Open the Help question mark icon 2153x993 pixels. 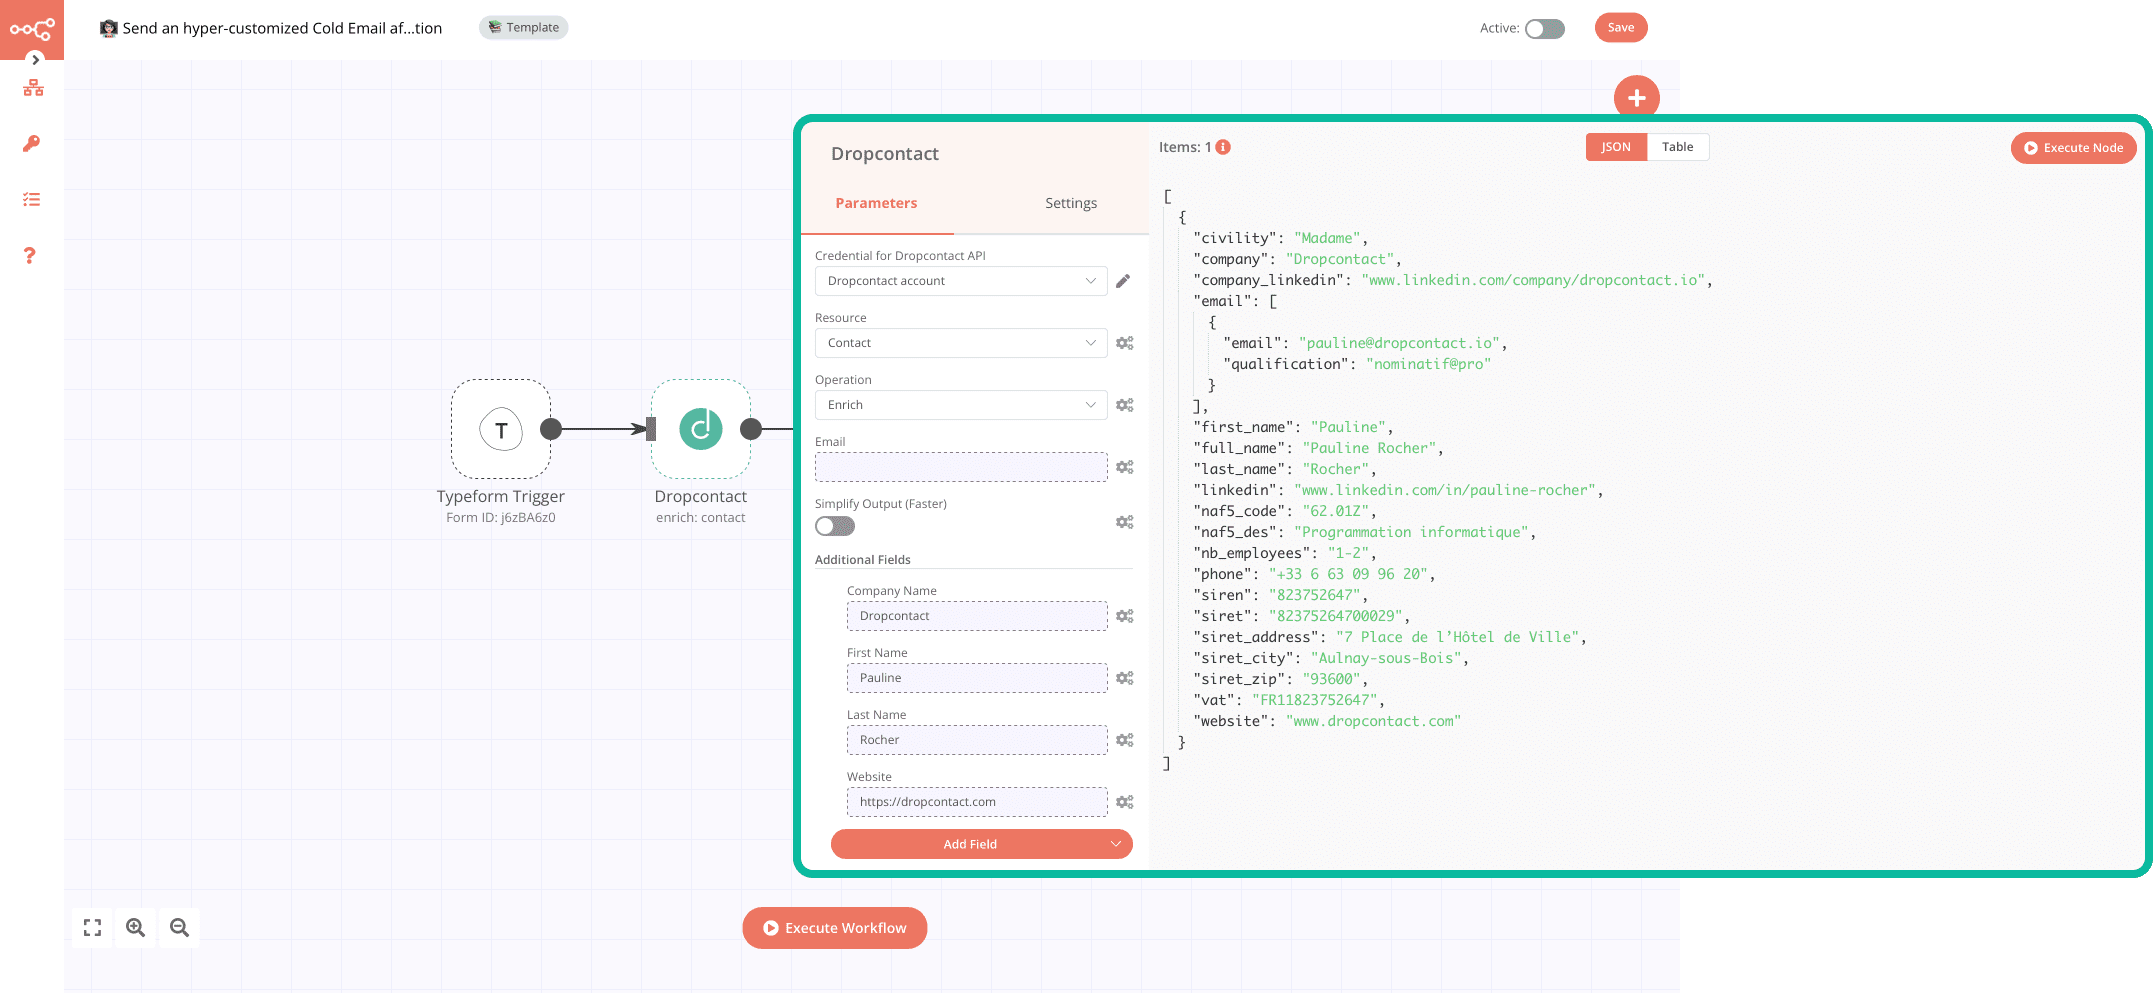[x=30, y=256]
